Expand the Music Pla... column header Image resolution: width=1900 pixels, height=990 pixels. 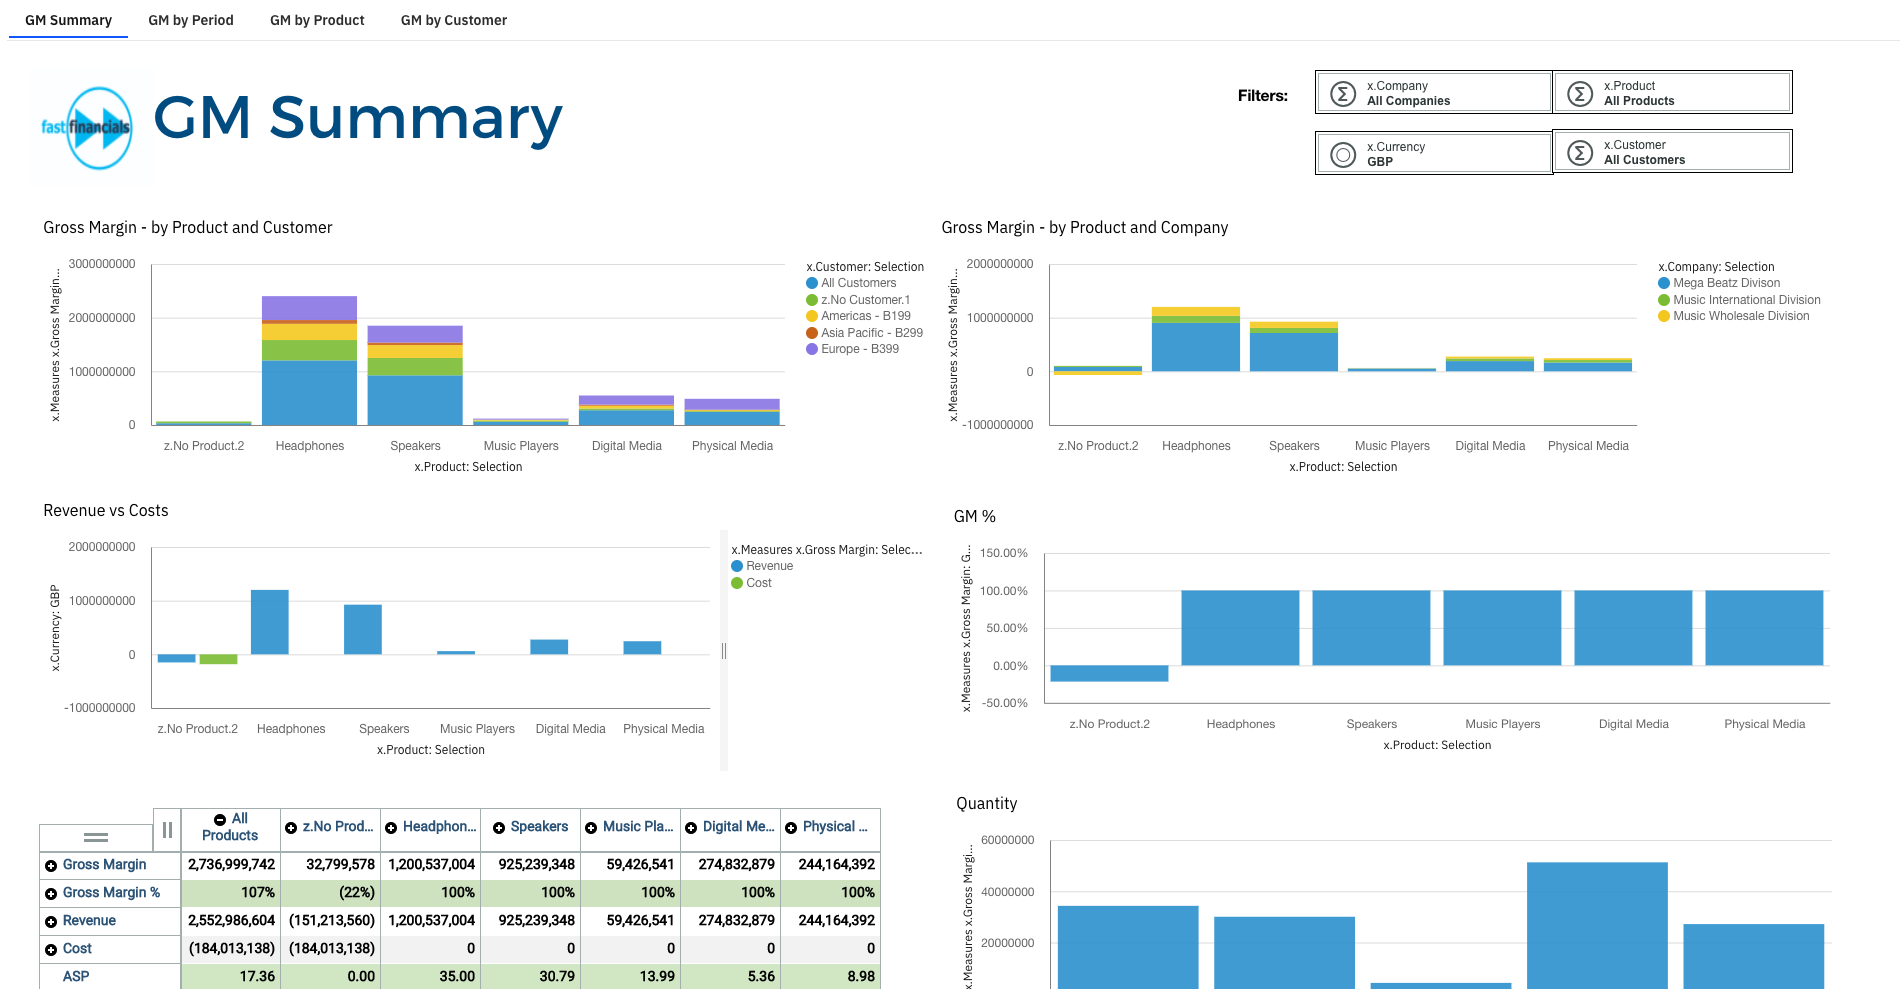tap(591, 827)
